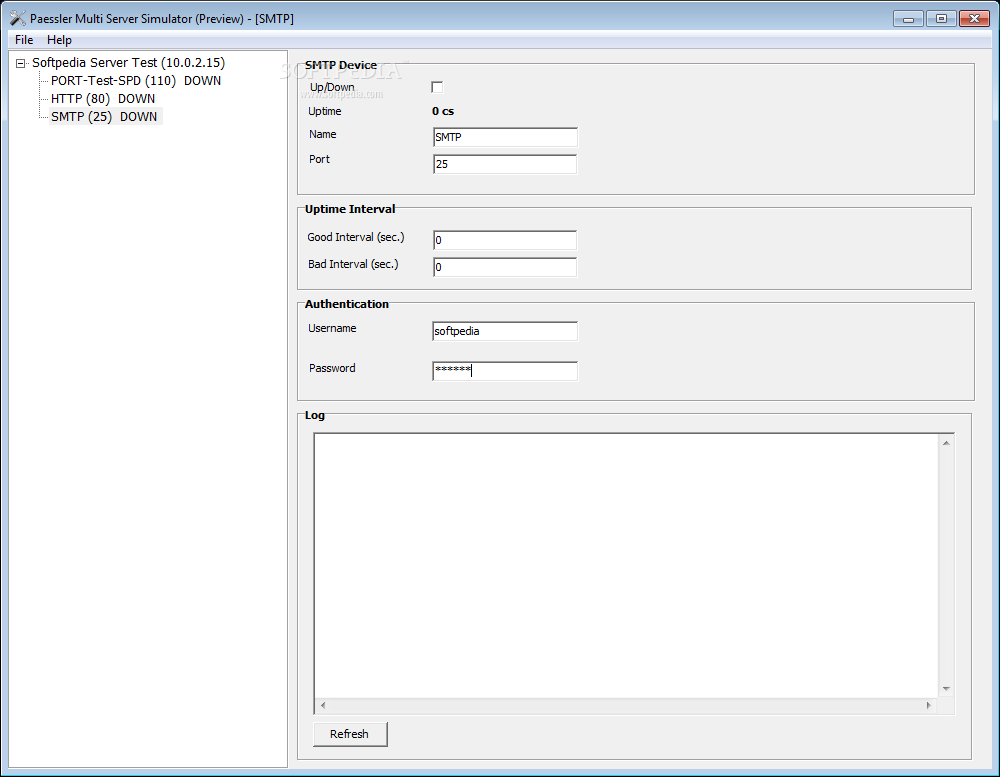Open the Help menu
The image size is (1000, 777).
[59, 40]
